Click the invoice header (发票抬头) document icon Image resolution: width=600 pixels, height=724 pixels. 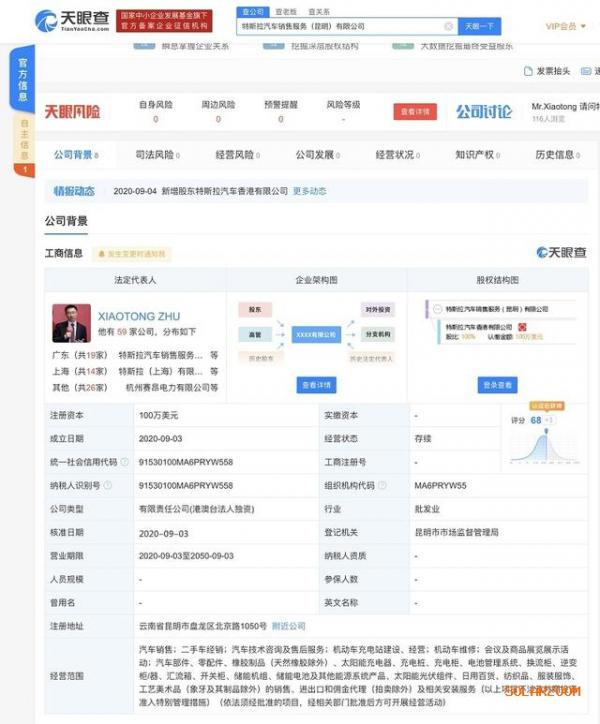click(x=528, y=71)
